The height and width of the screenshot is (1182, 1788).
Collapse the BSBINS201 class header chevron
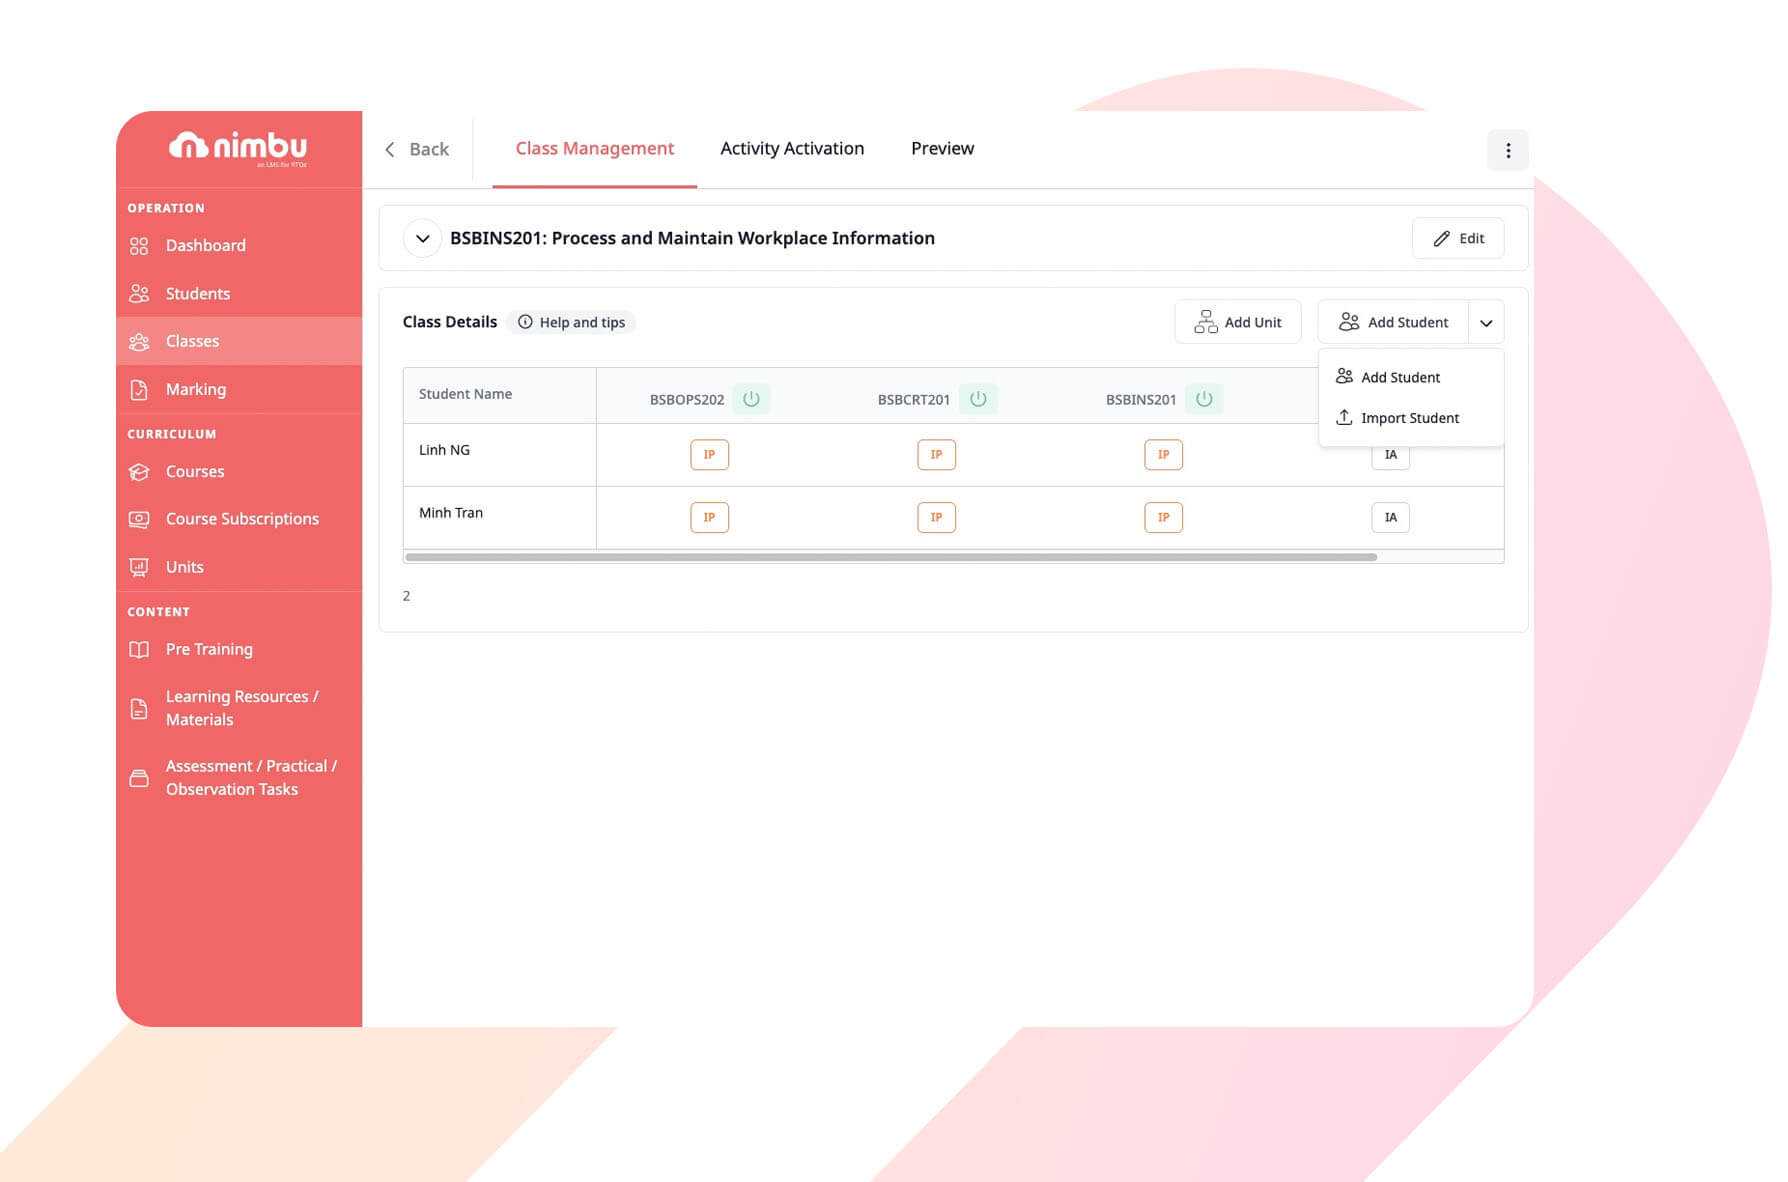[x=422, y=239]
